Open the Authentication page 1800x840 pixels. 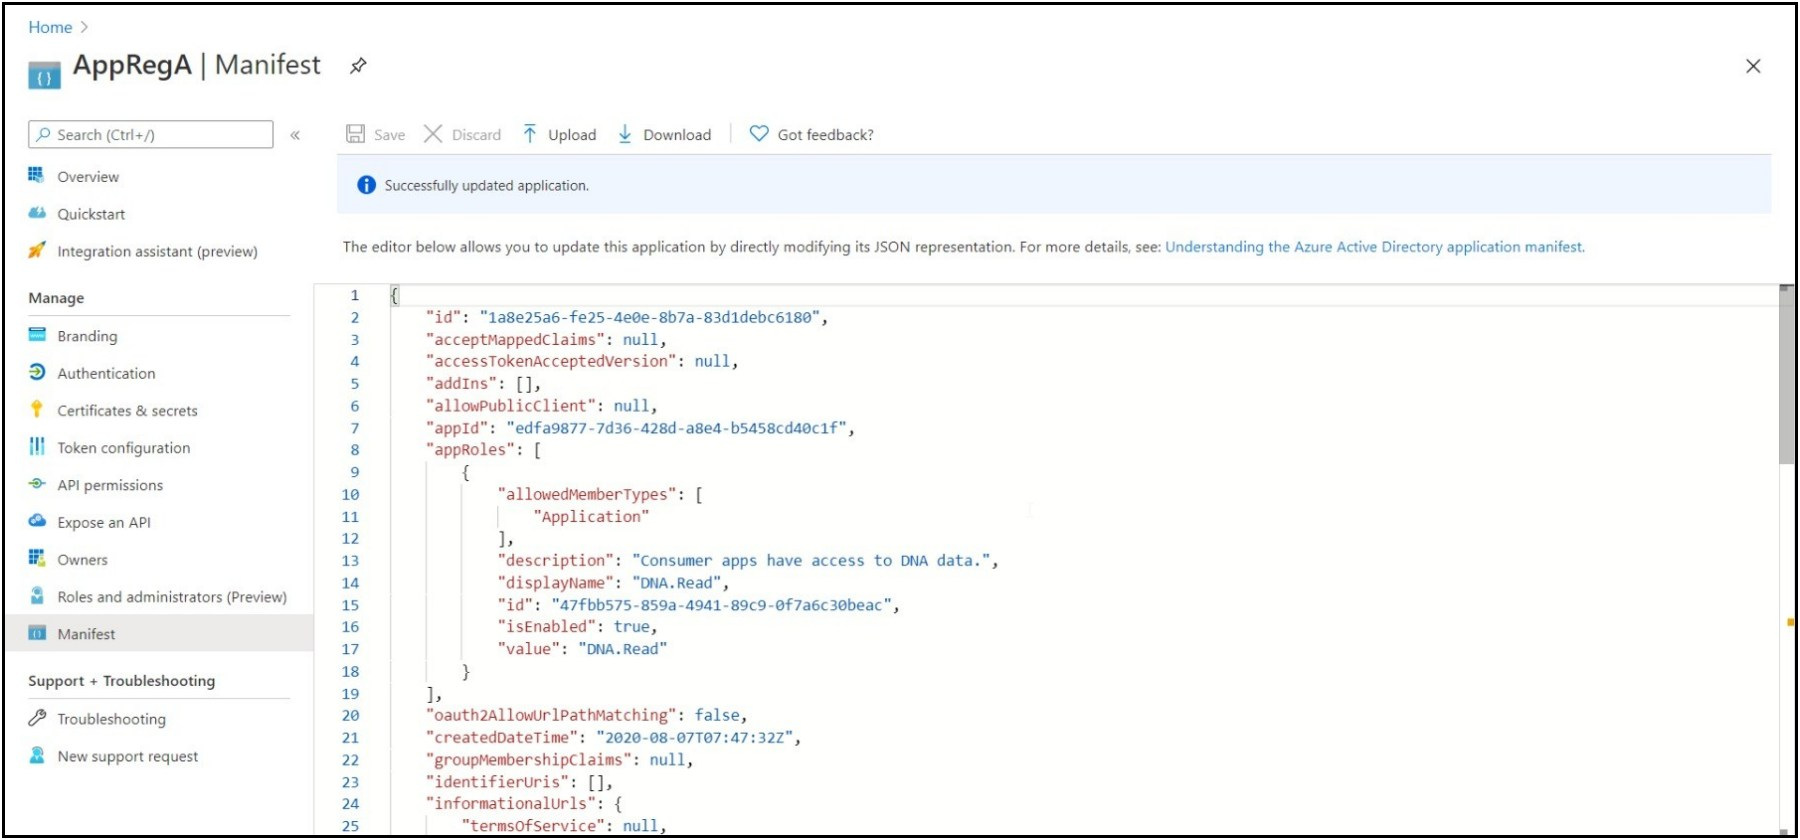coord(106,373)
